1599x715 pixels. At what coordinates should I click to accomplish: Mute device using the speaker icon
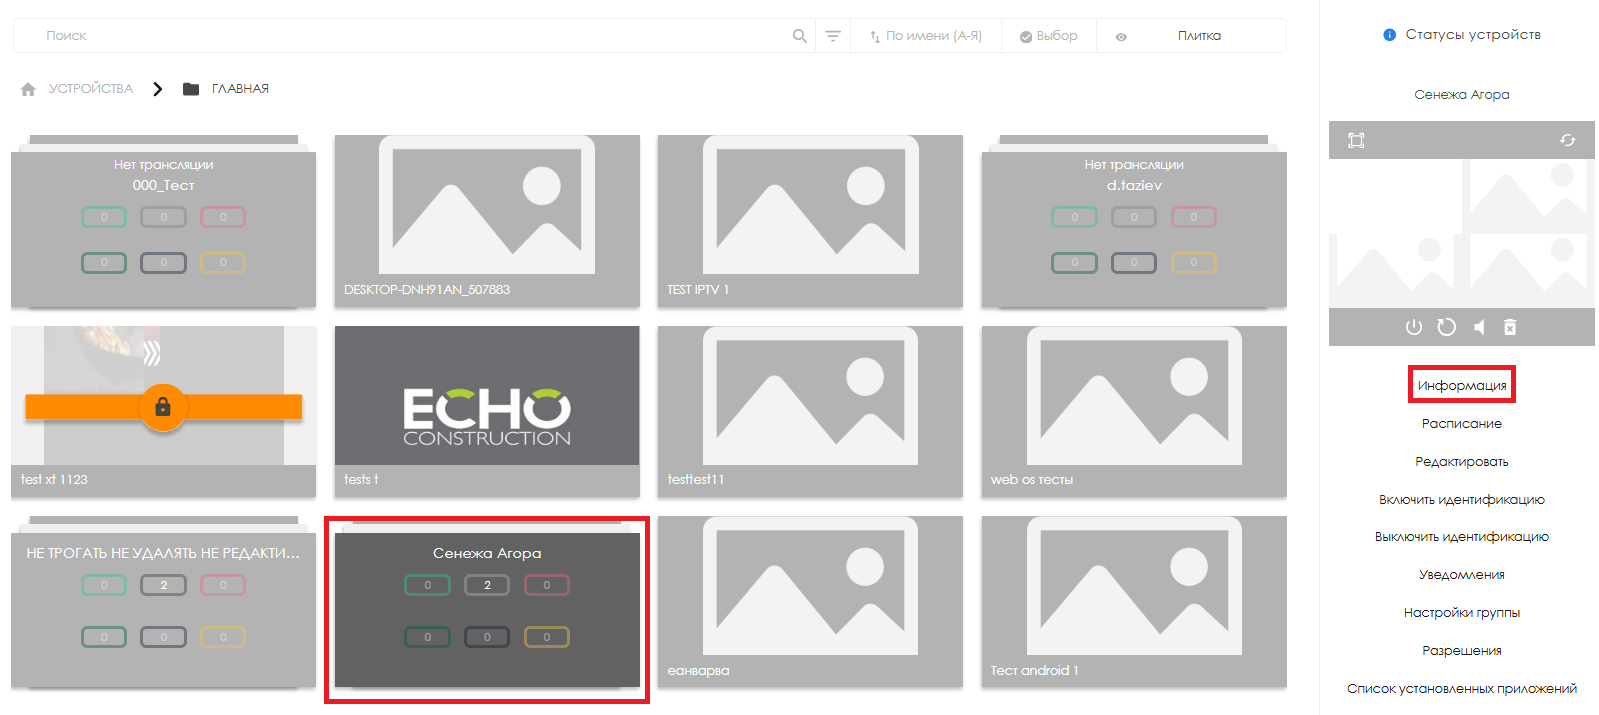tap(1479, 327)
